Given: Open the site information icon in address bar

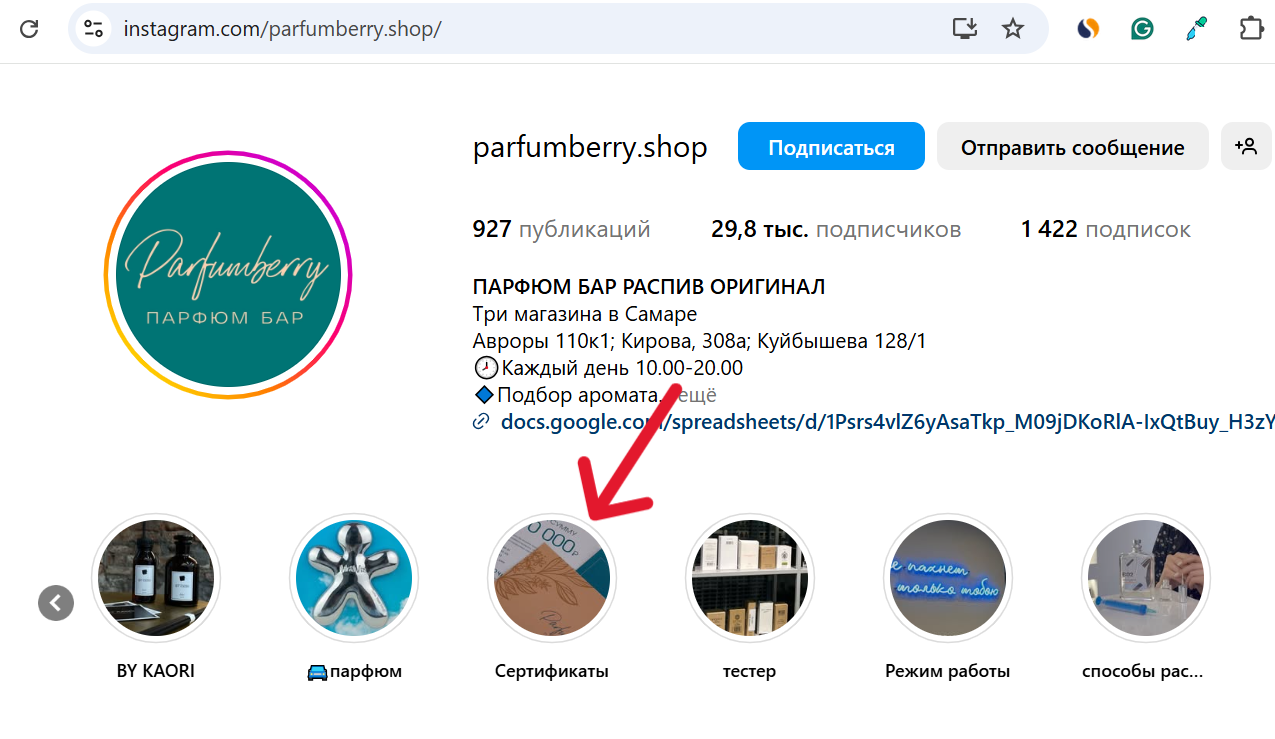Looking at the screenshot, I should tap(93, 28).
